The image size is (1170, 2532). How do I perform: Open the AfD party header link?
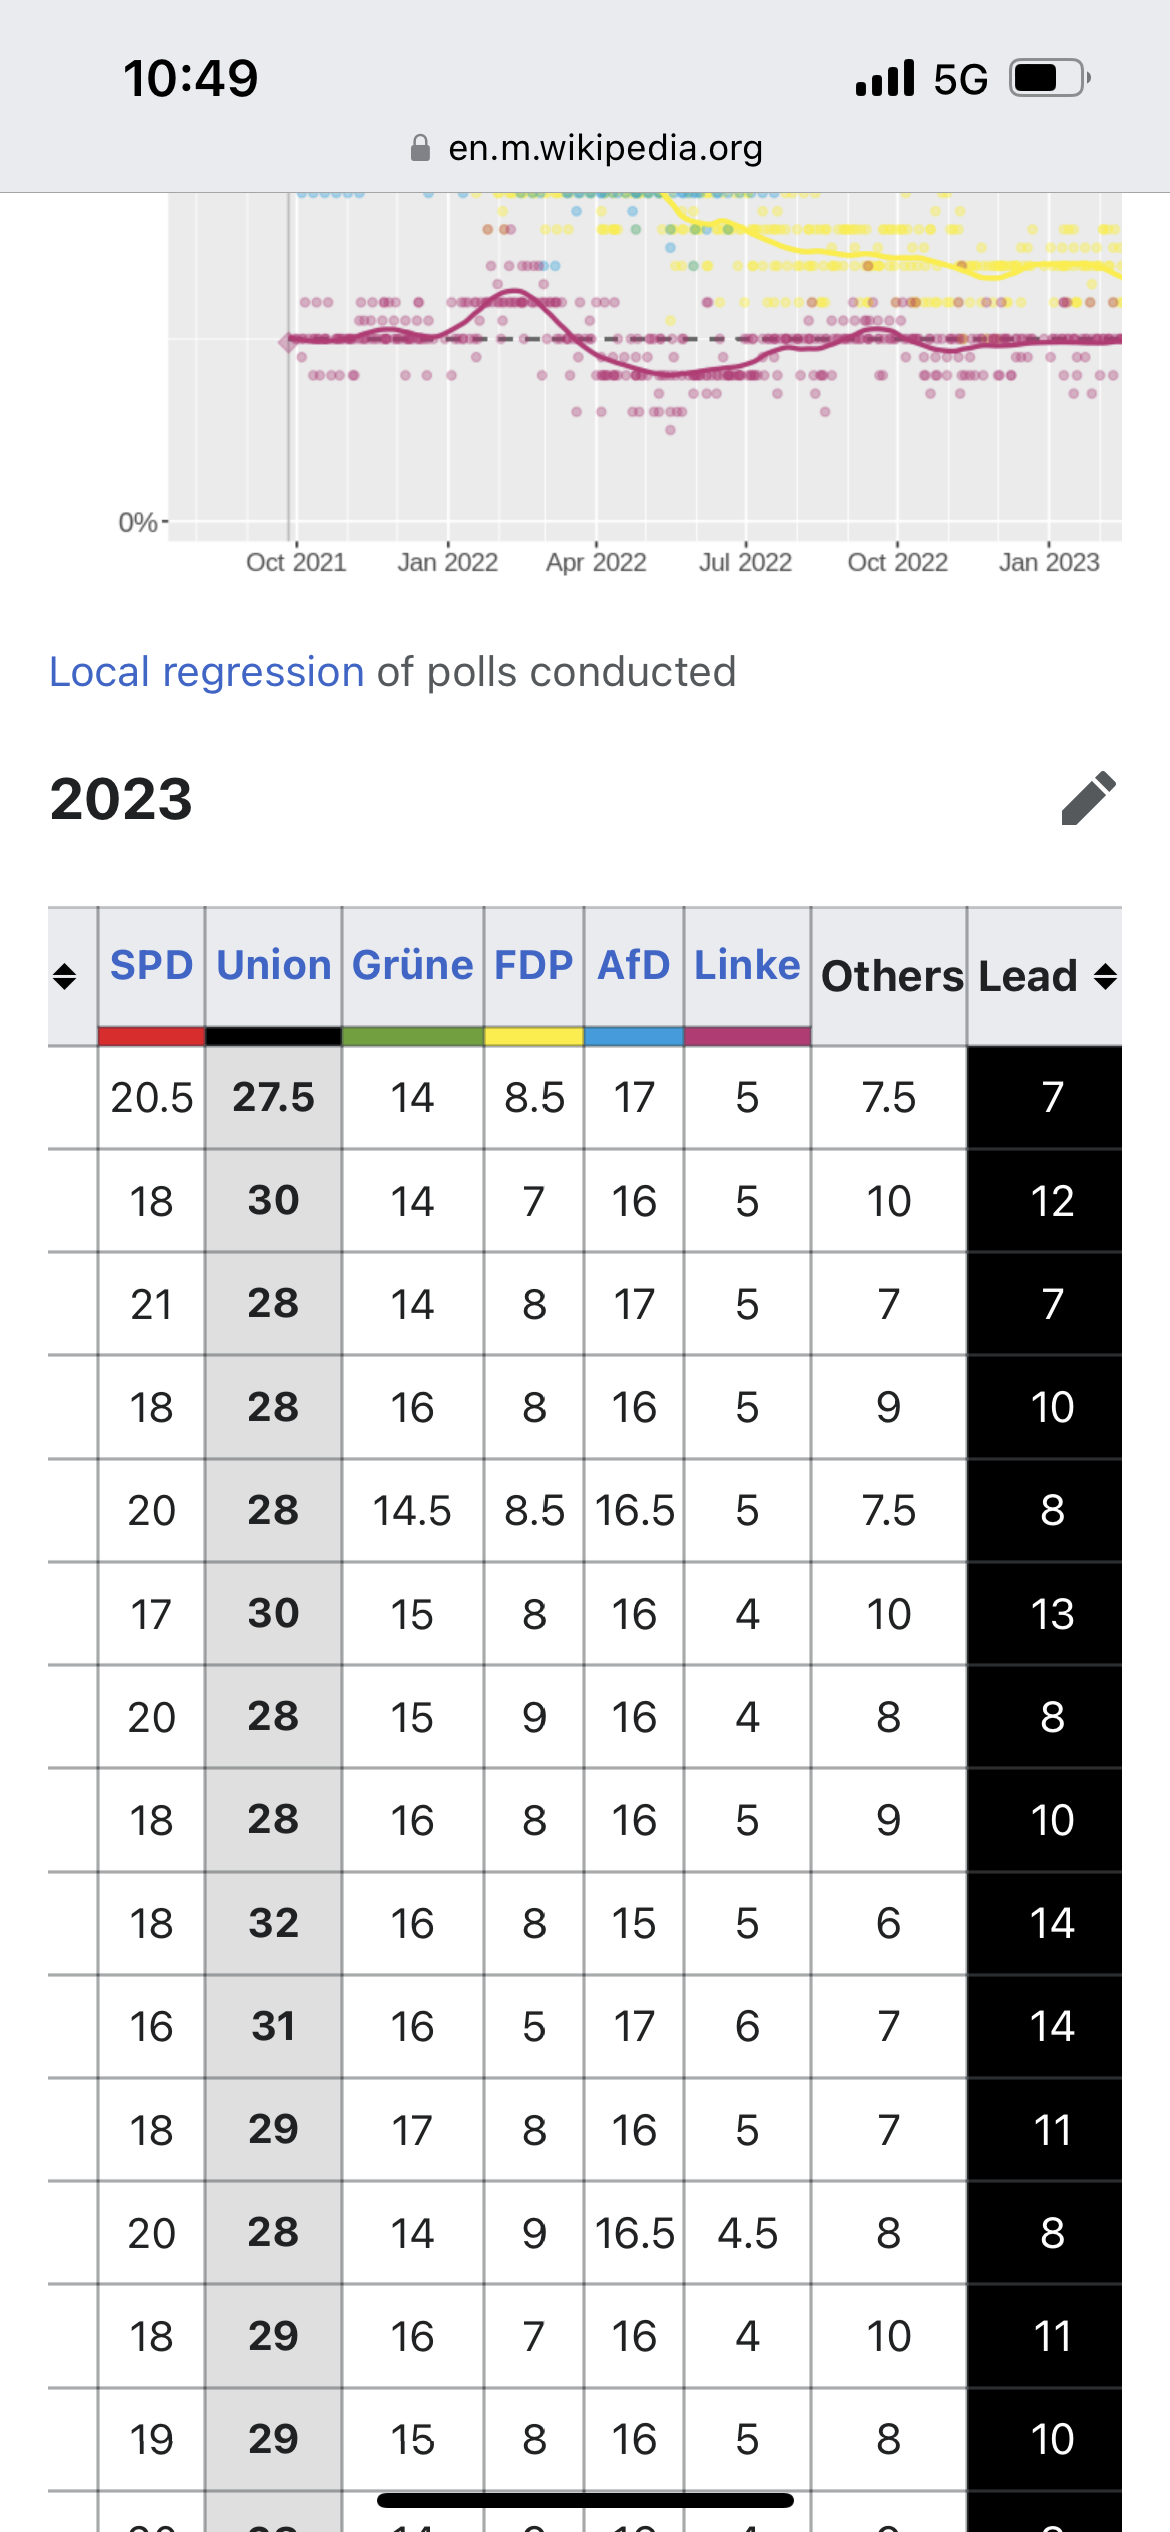[634, 965]
